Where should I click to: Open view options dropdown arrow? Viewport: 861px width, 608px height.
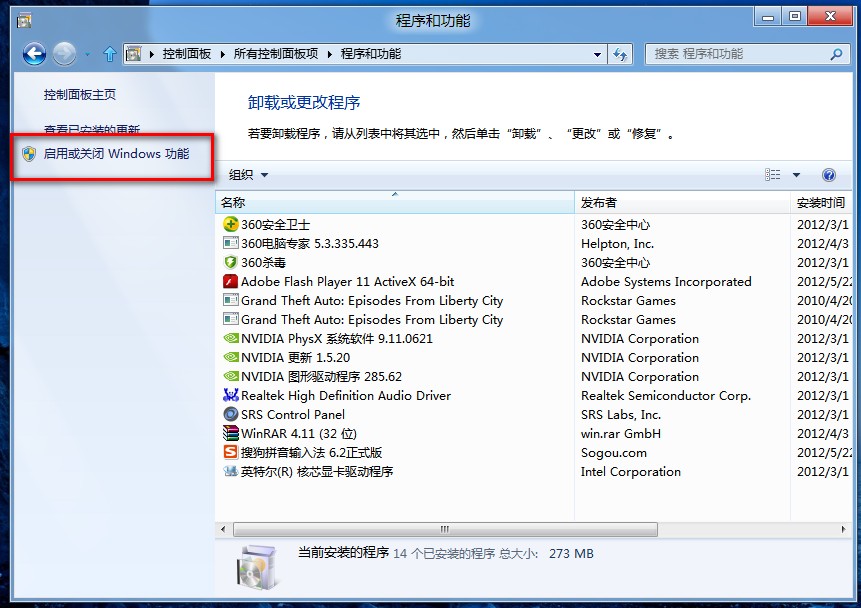tap(796, 175)
